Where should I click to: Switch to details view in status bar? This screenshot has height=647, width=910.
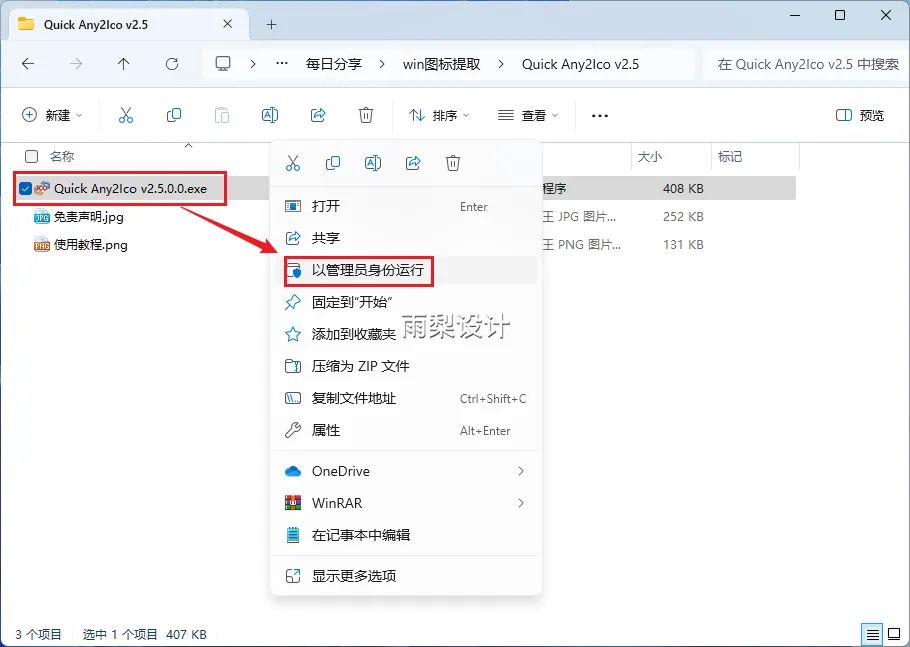(872, 634)
